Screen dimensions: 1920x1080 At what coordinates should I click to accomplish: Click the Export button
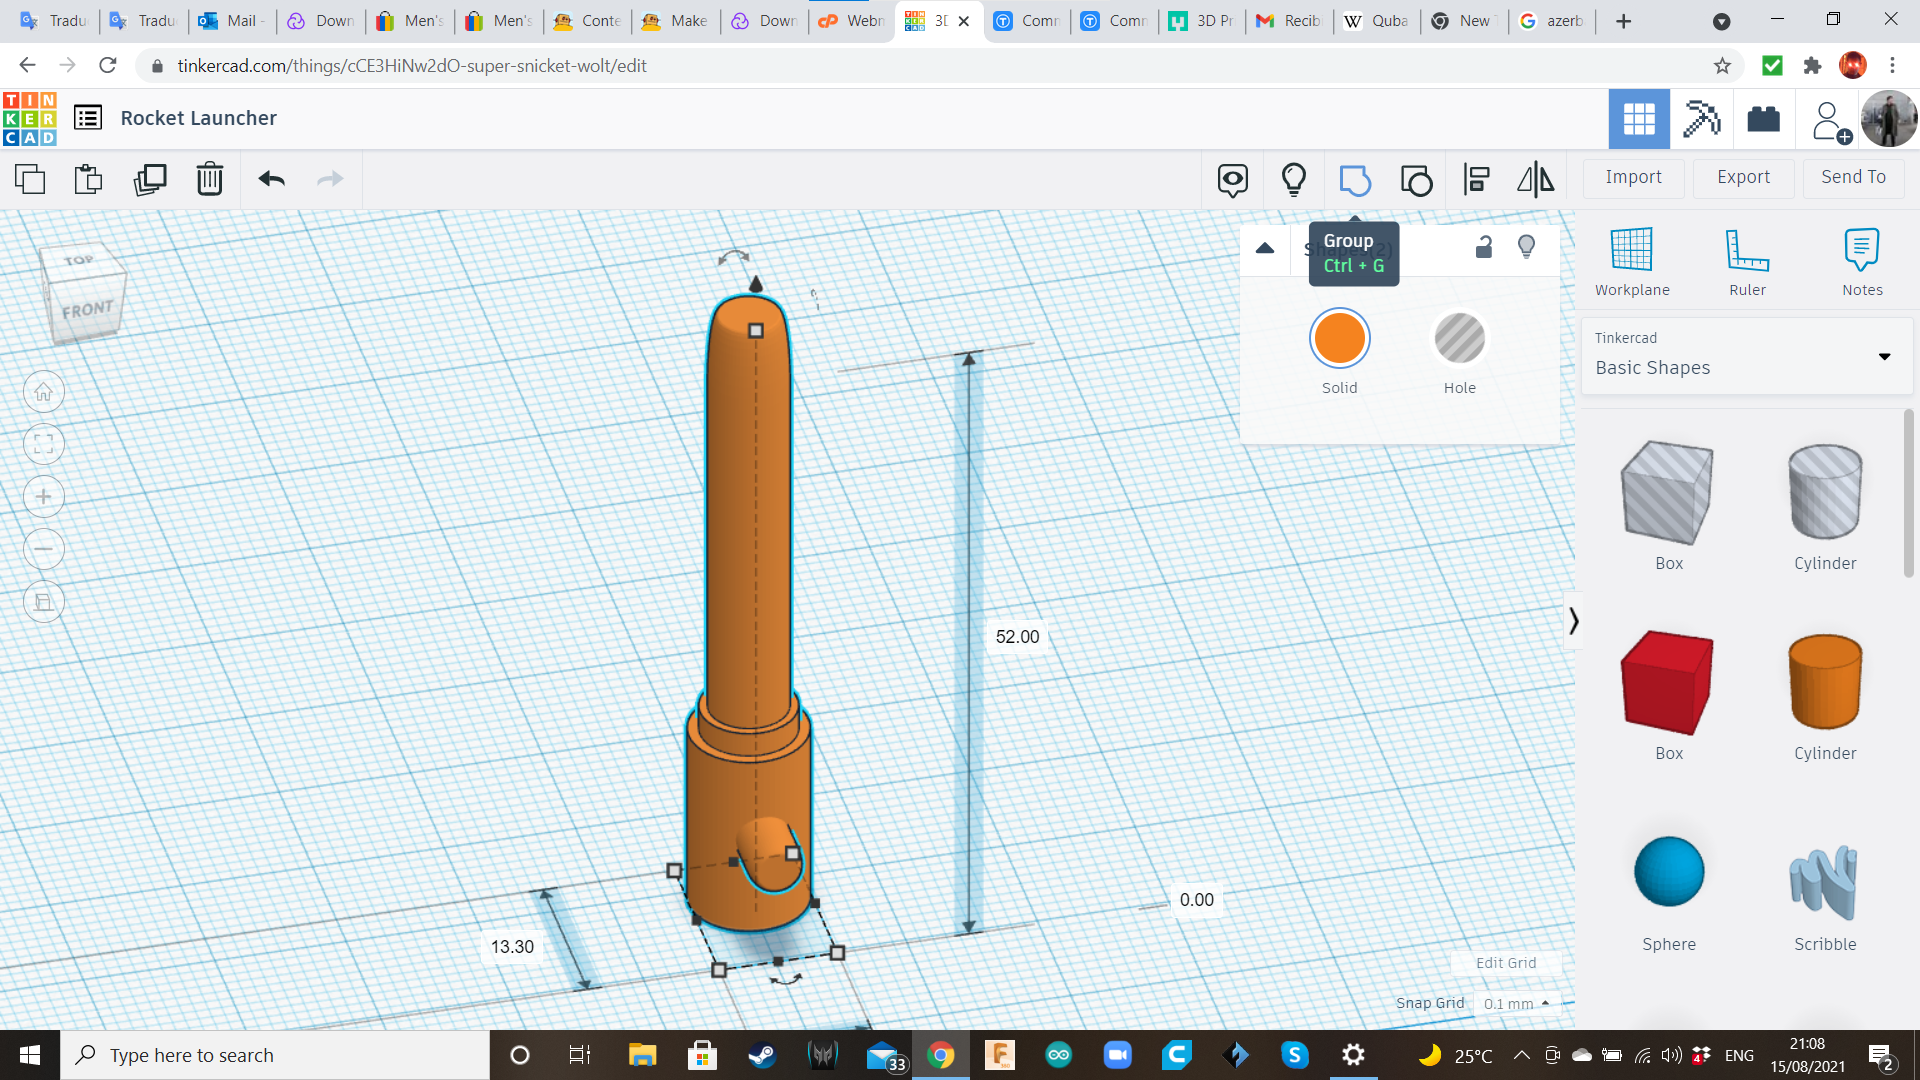pyautogui.click(x=1742, y=177)
